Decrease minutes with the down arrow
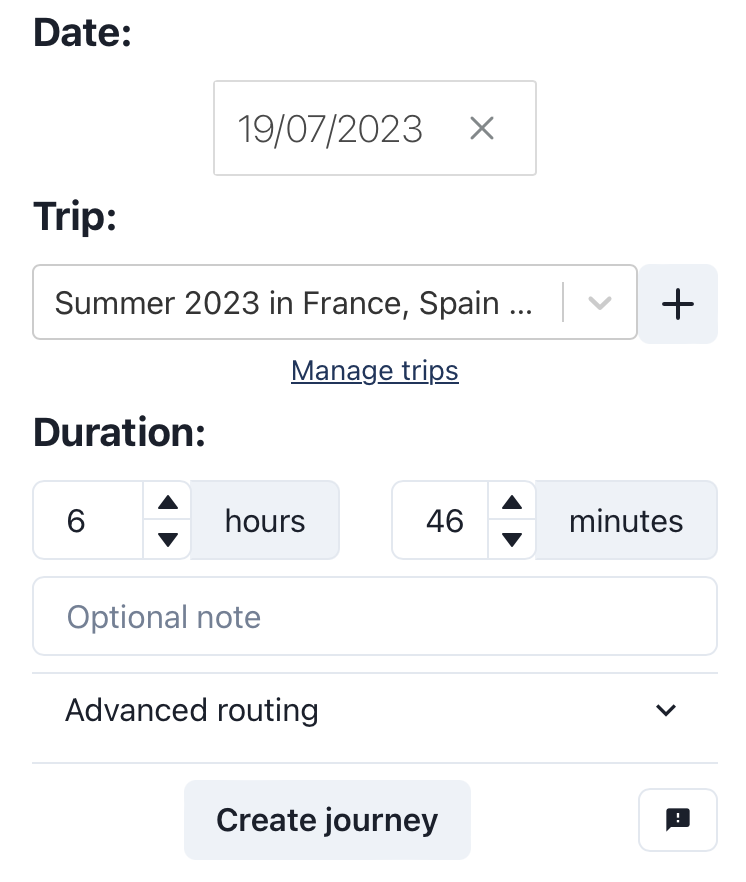Image resolution: width=746 pixels, height=882 pixels. (512, 540)
